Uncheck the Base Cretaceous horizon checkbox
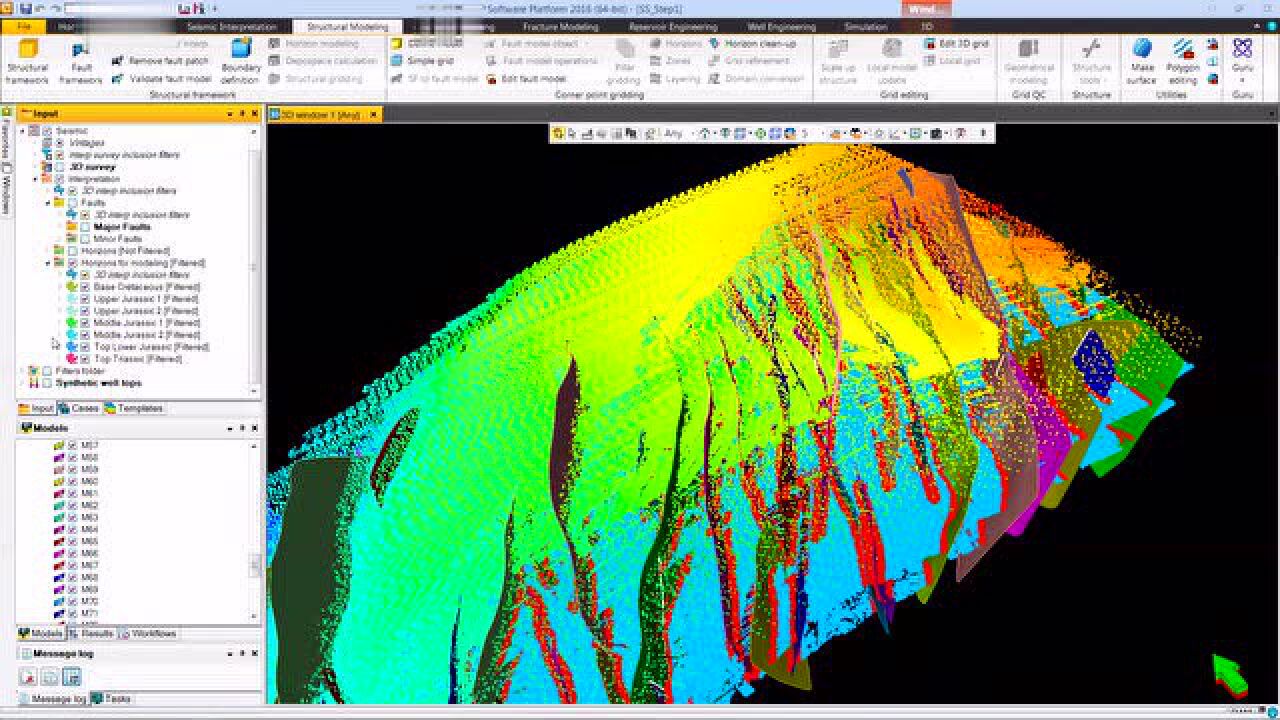The image size is (1280, 720). tap(85, 287)
